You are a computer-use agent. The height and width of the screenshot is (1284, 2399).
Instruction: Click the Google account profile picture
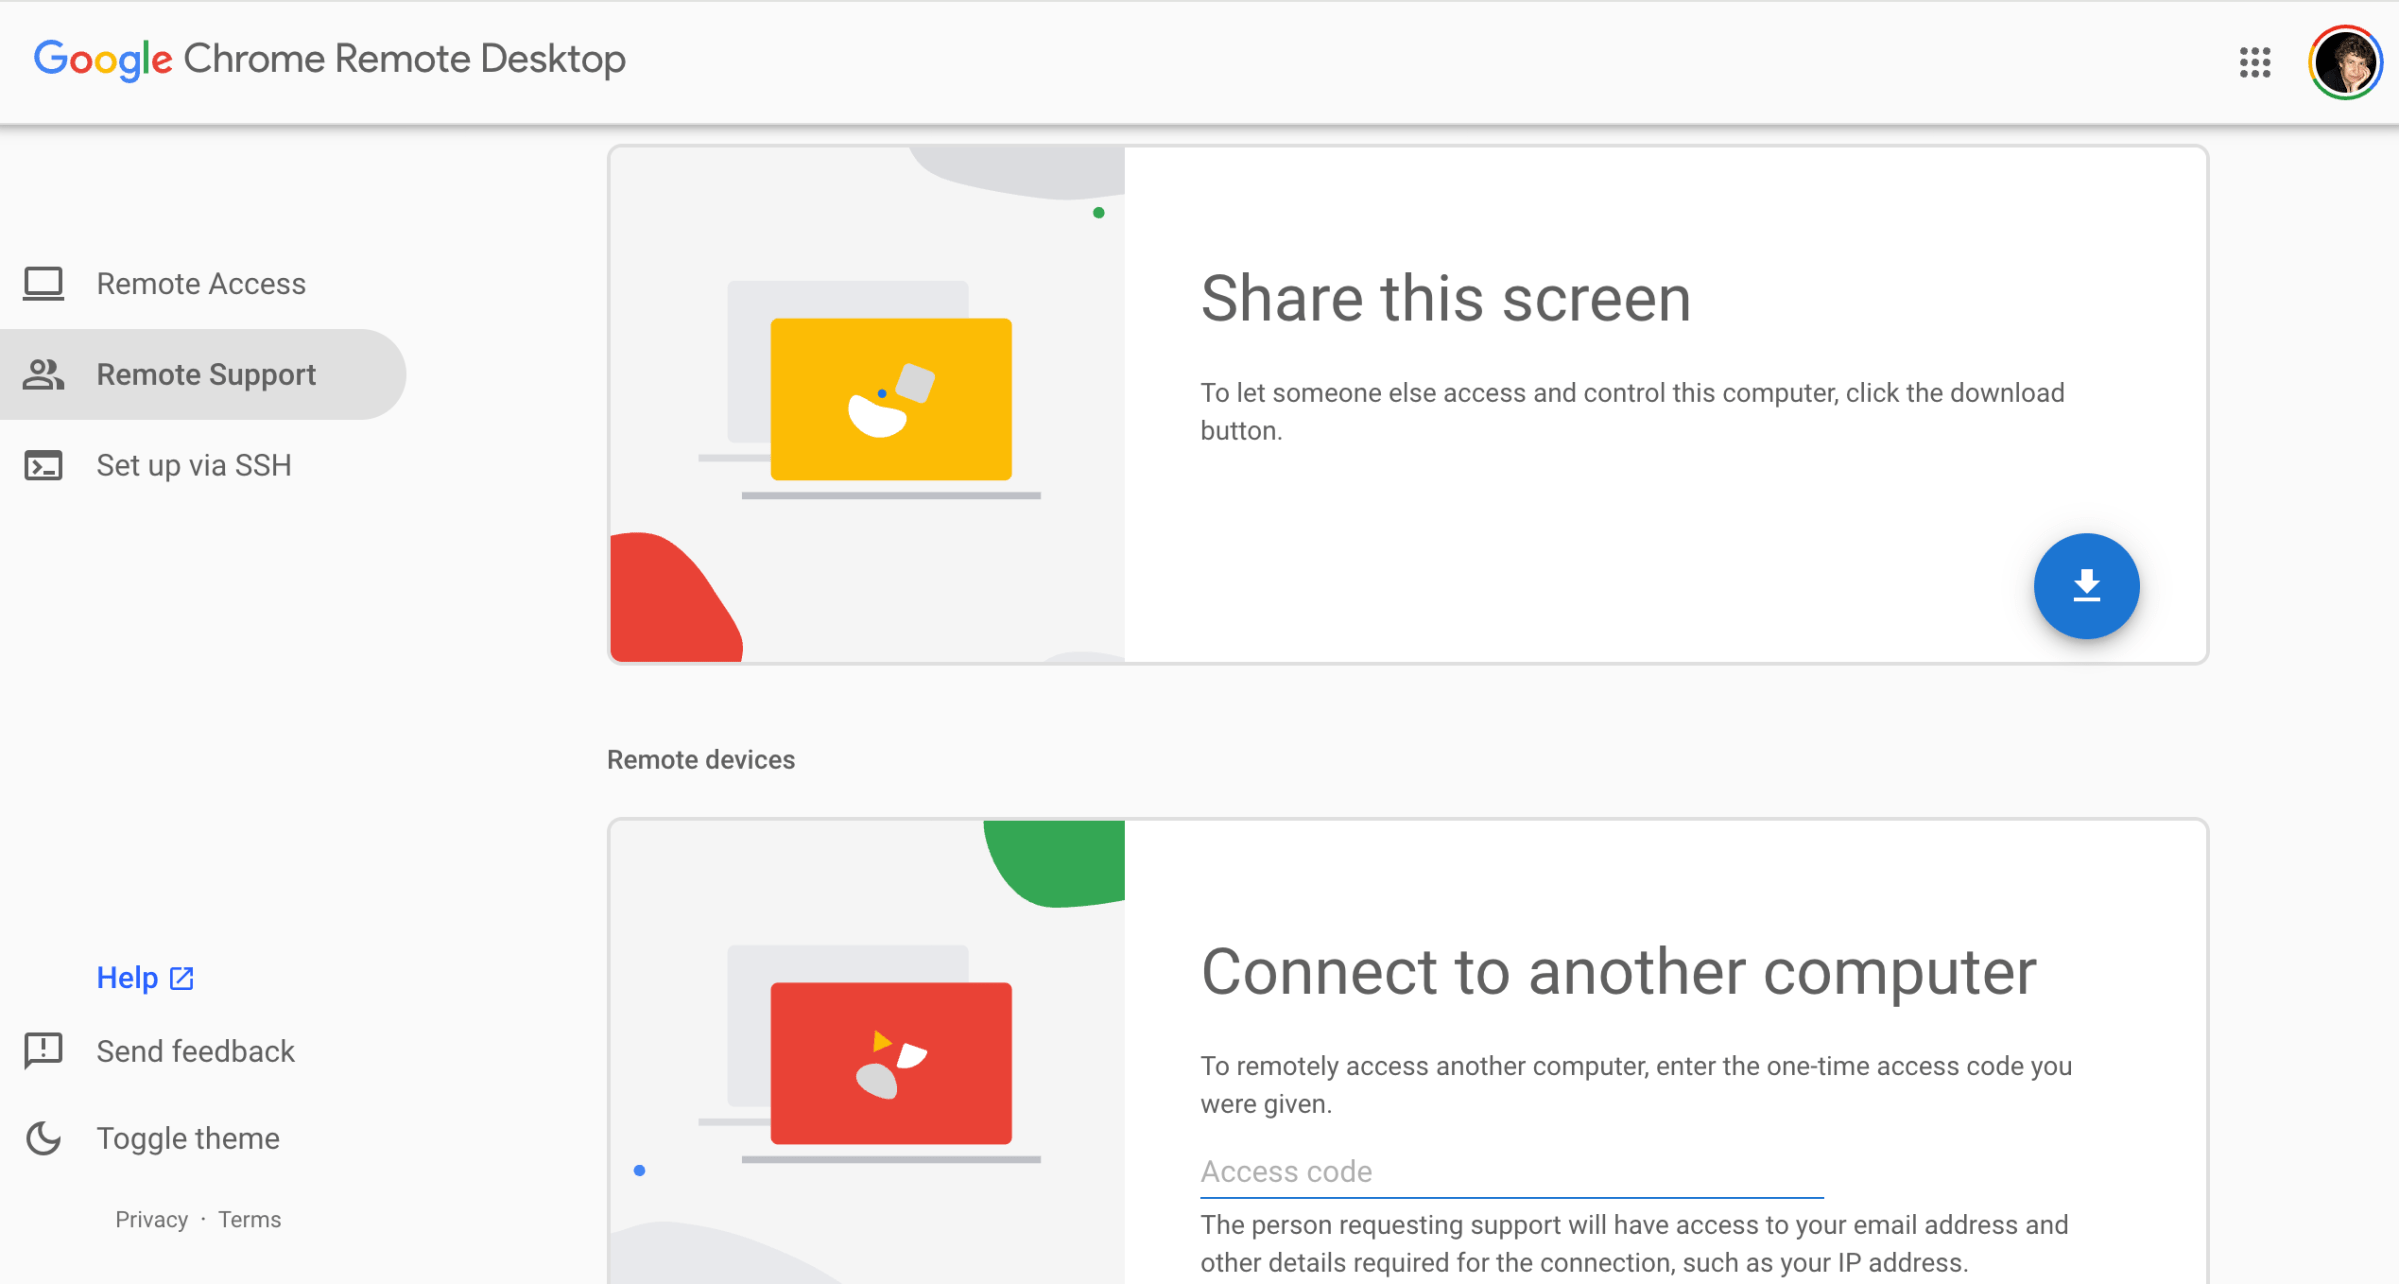pyautogui.click(x=2345, y=62)
